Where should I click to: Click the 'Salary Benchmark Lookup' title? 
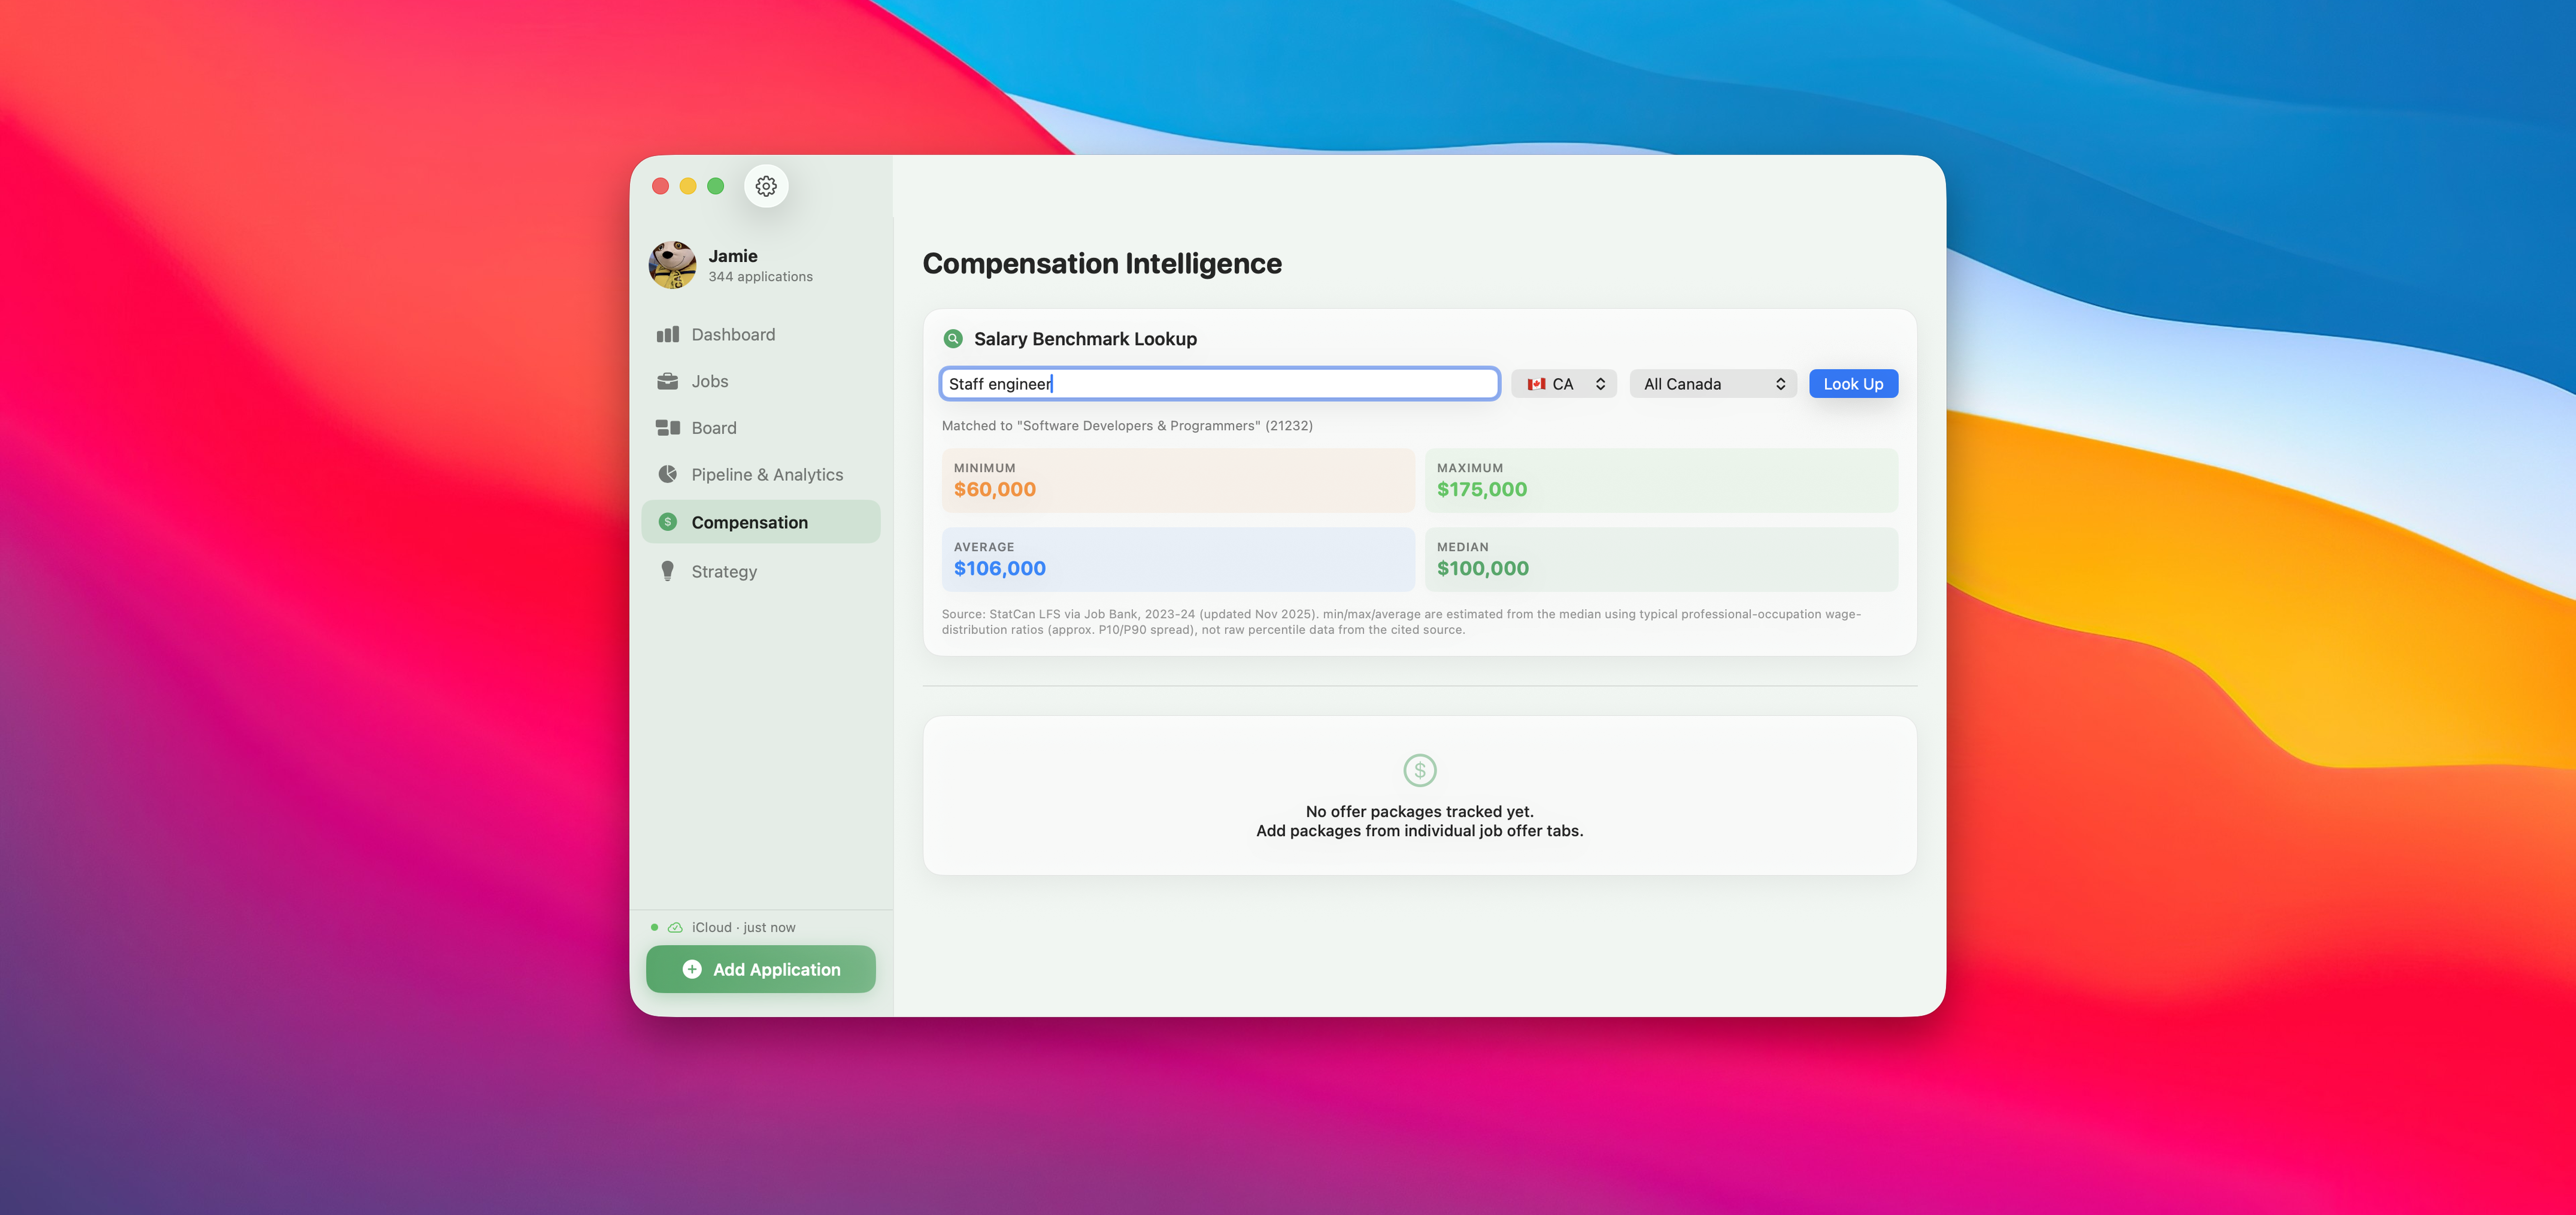1085,339
